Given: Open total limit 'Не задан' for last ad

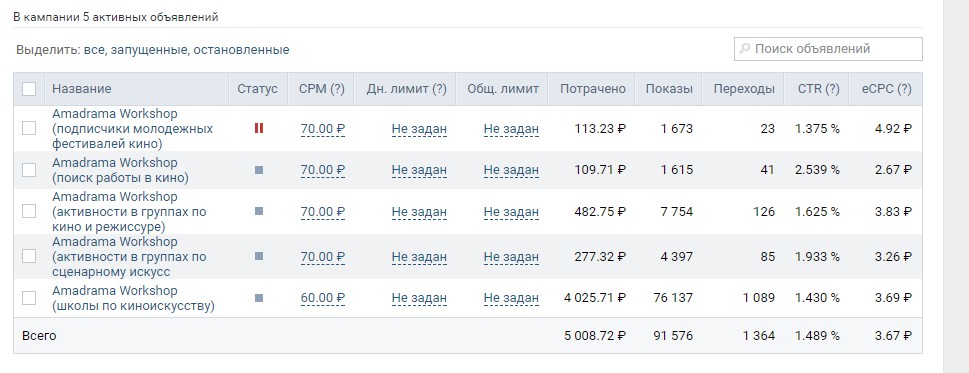Looking at the screenshot, I should point(511,298).
